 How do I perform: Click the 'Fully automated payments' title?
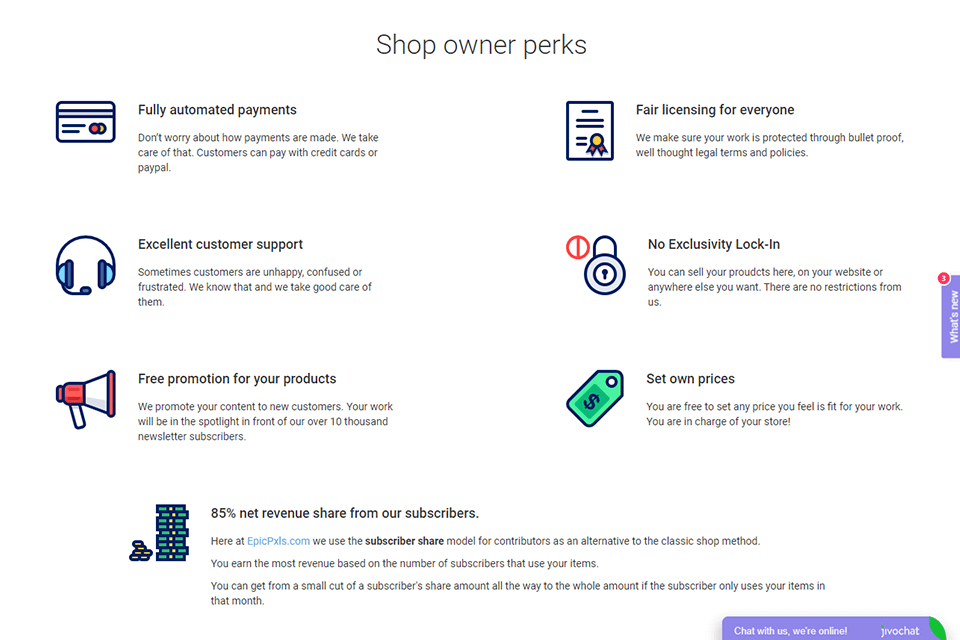tap(217, 110)
